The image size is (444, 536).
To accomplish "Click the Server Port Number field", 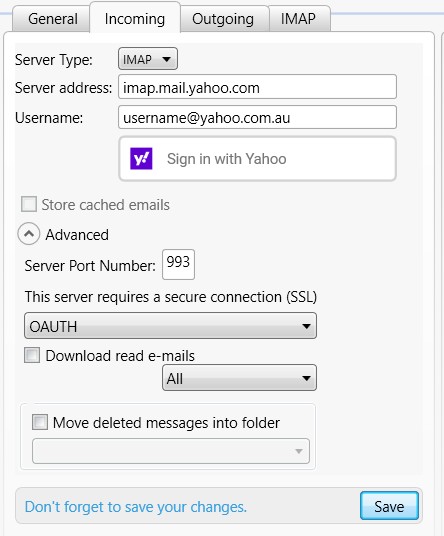I will click(x=178, y=265).
